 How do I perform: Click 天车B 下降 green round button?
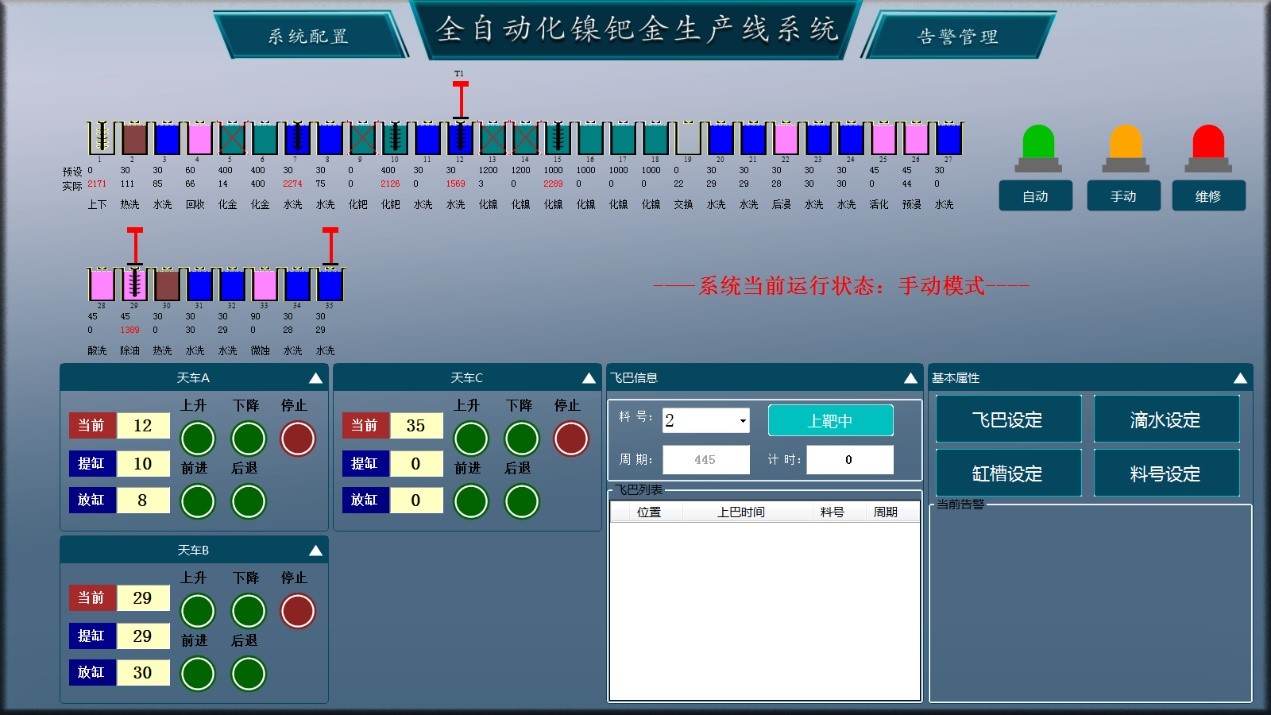pos(249,611)
